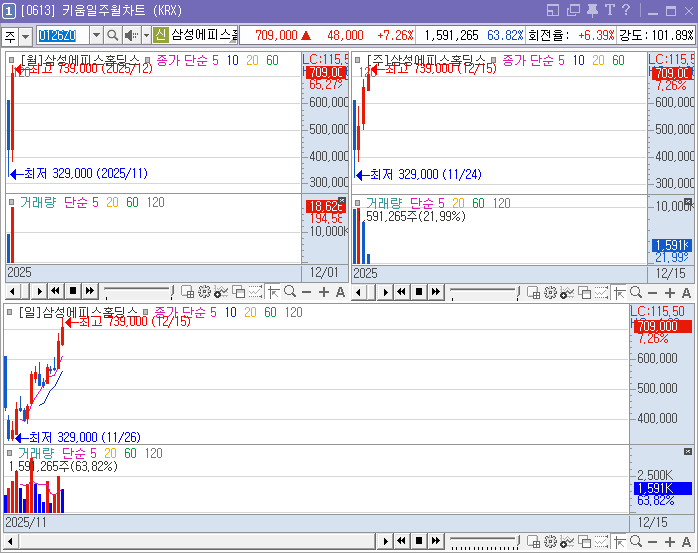This screenshot has width=698, height=553.
Task: Click fast-forward button in monthly chart toolbar
Action: (x=90, y=292)
